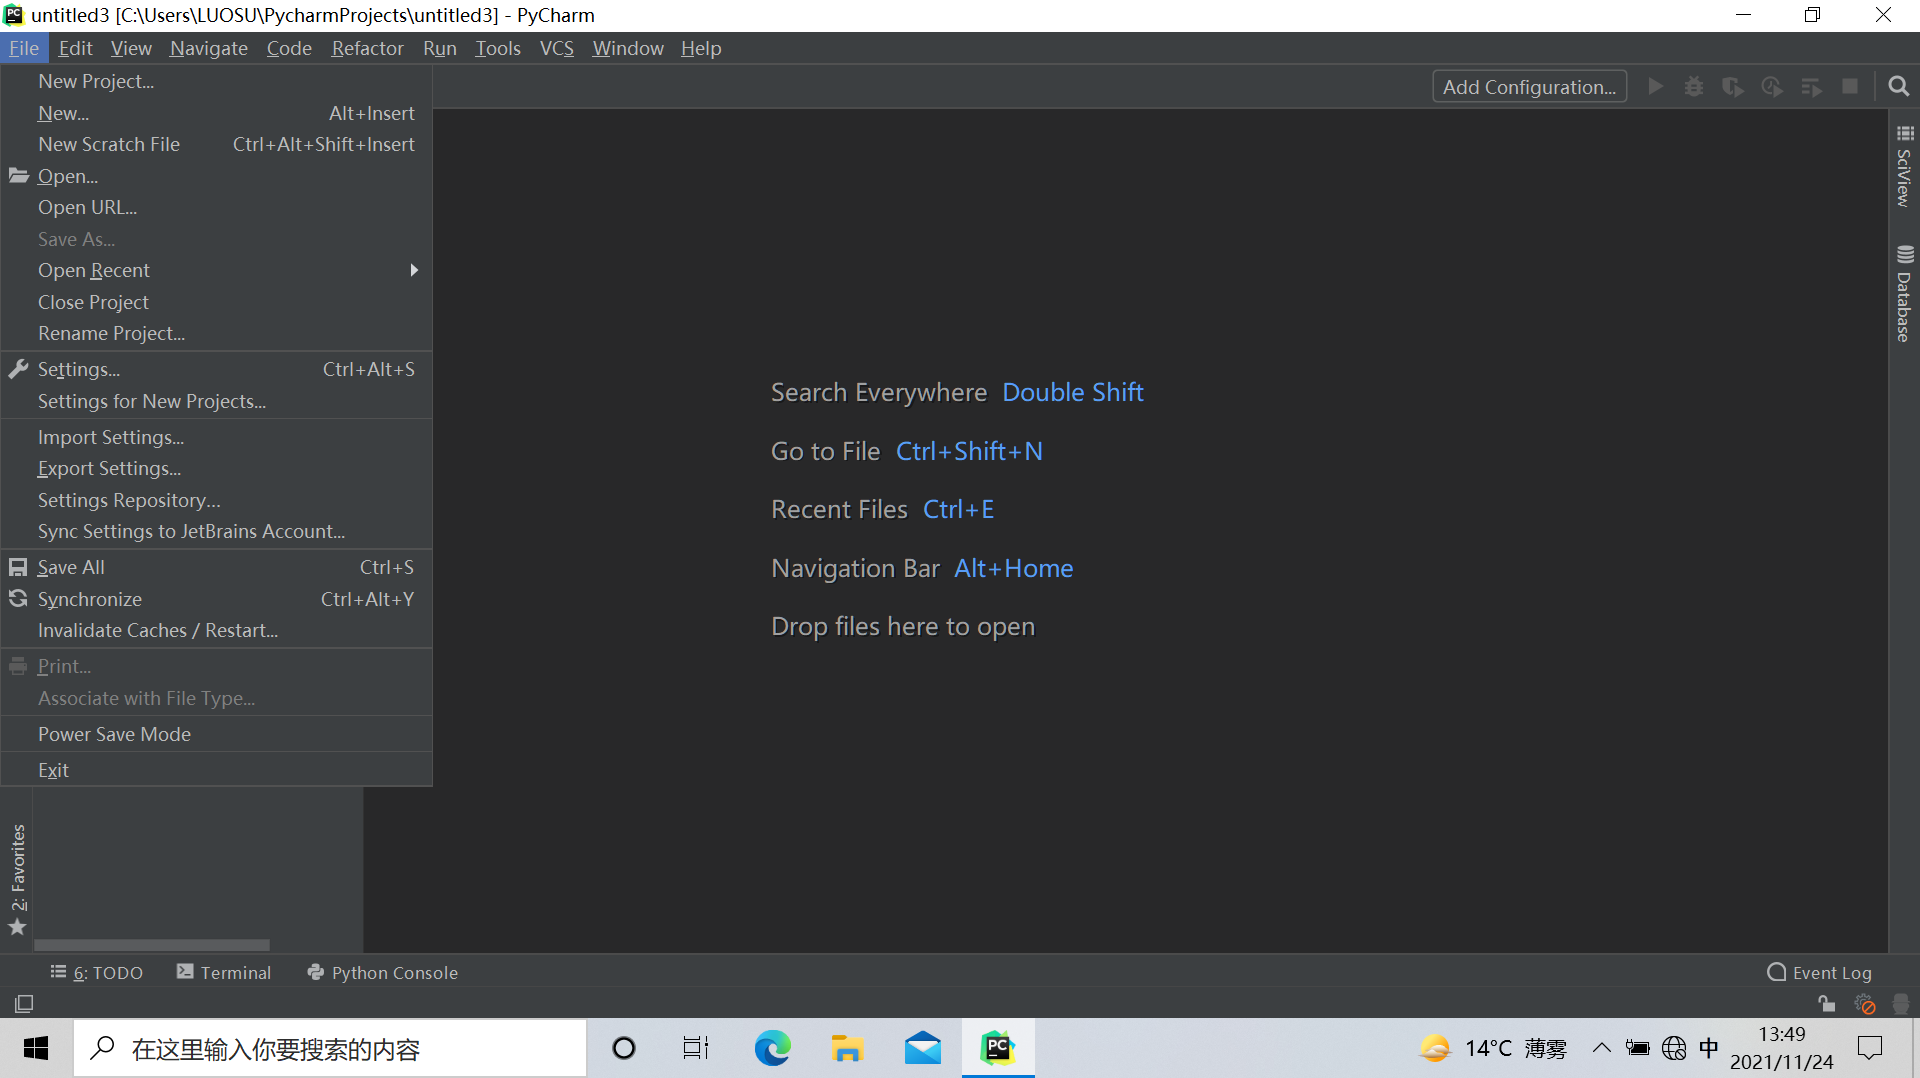Open the Python Console tool window

coord(382,971)
